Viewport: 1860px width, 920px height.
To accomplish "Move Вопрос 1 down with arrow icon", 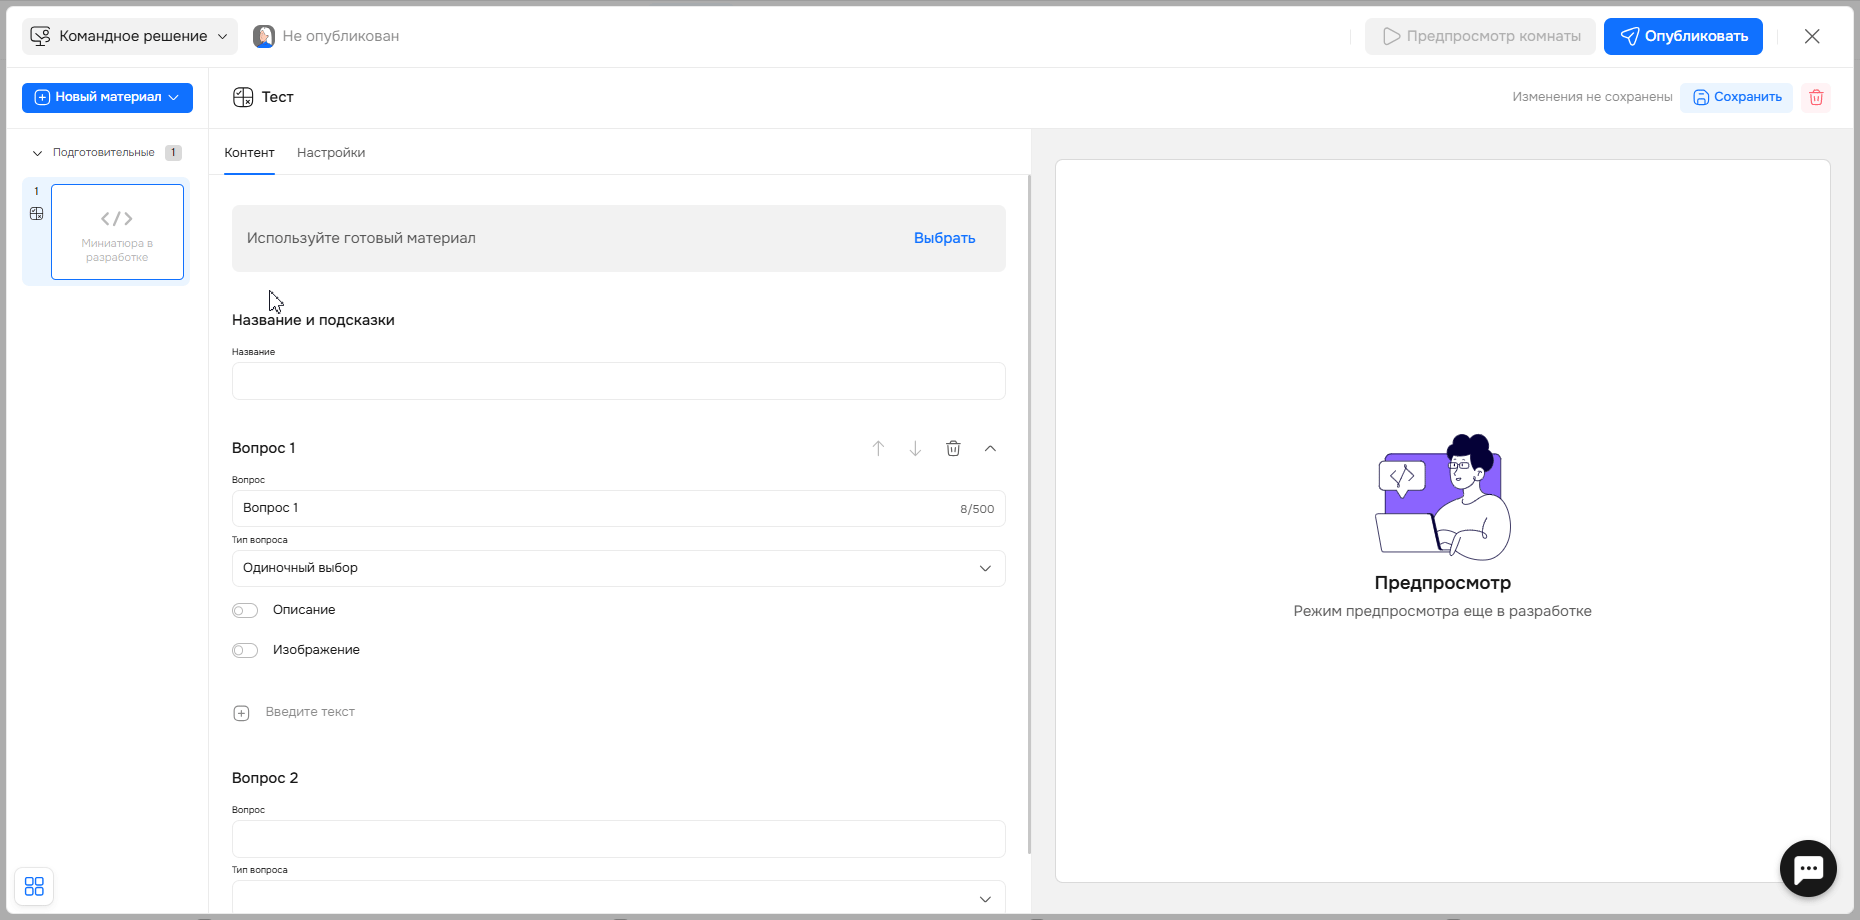I will point(915,449).
